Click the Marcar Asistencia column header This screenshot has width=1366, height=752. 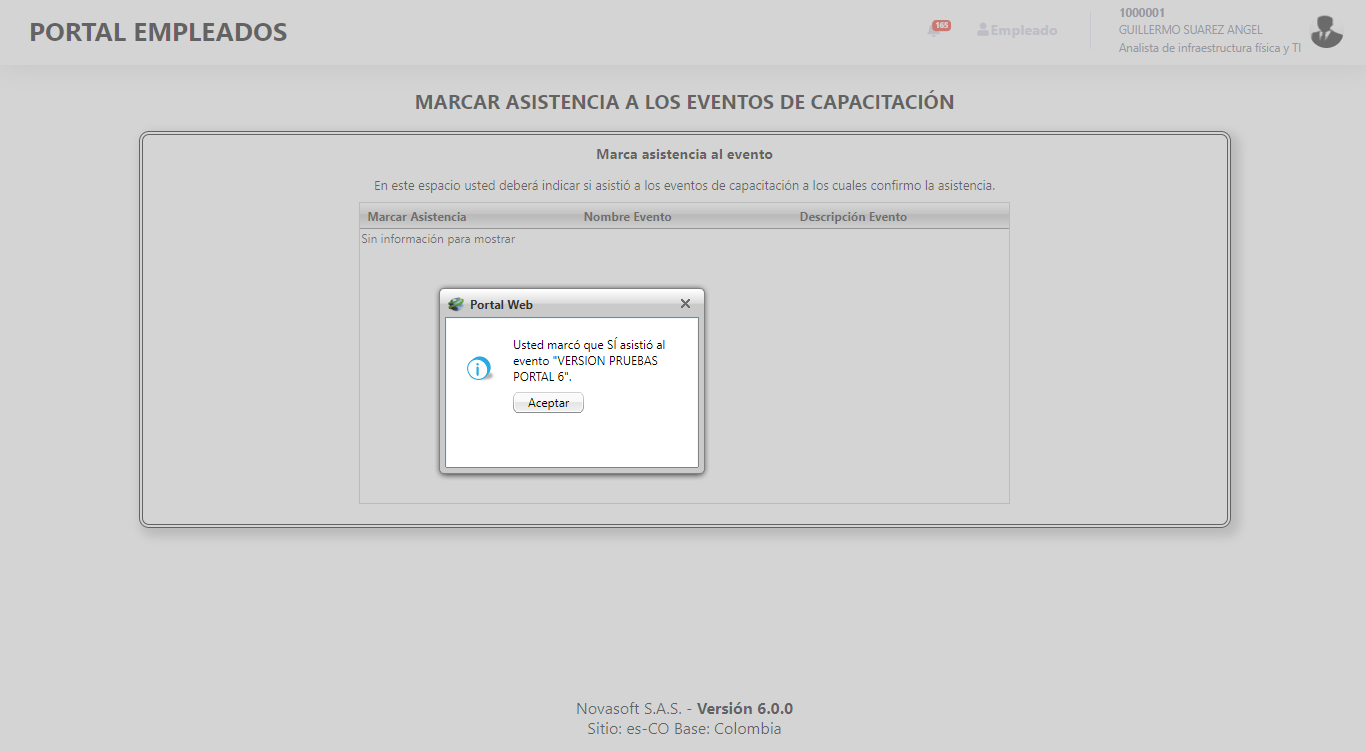pyautogui.click(x=417, y=216)
